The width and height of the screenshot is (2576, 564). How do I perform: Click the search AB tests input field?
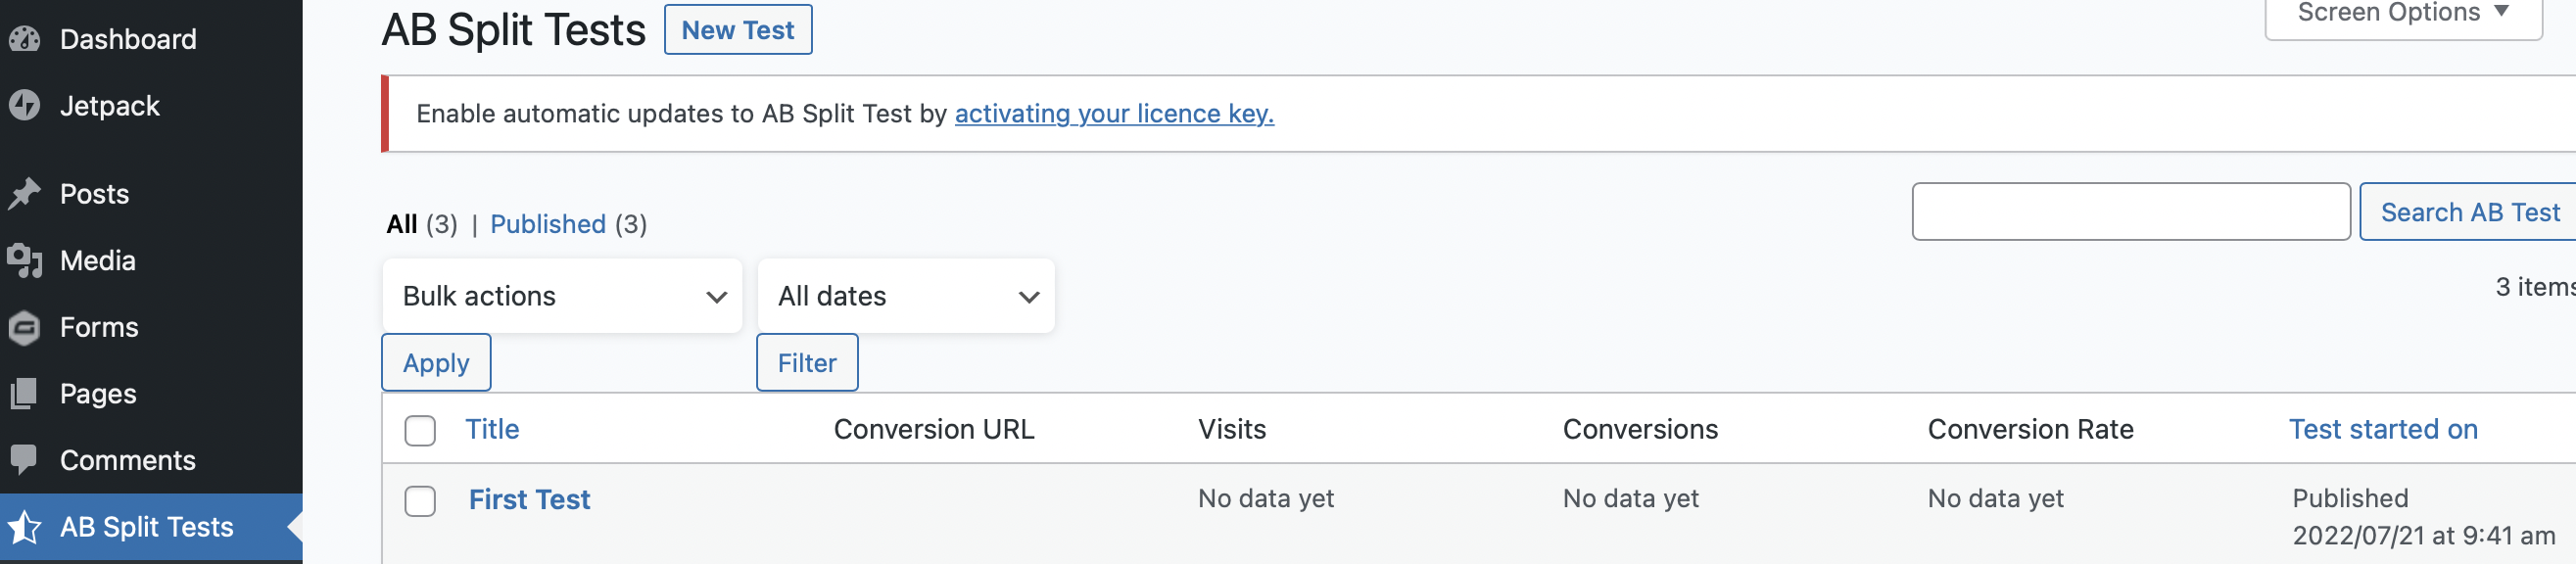(x=2130, y=212)
